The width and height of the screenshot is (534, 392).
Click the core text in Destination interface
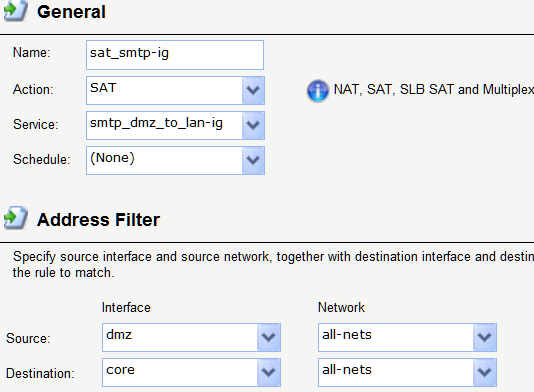(x=121, y=370)
